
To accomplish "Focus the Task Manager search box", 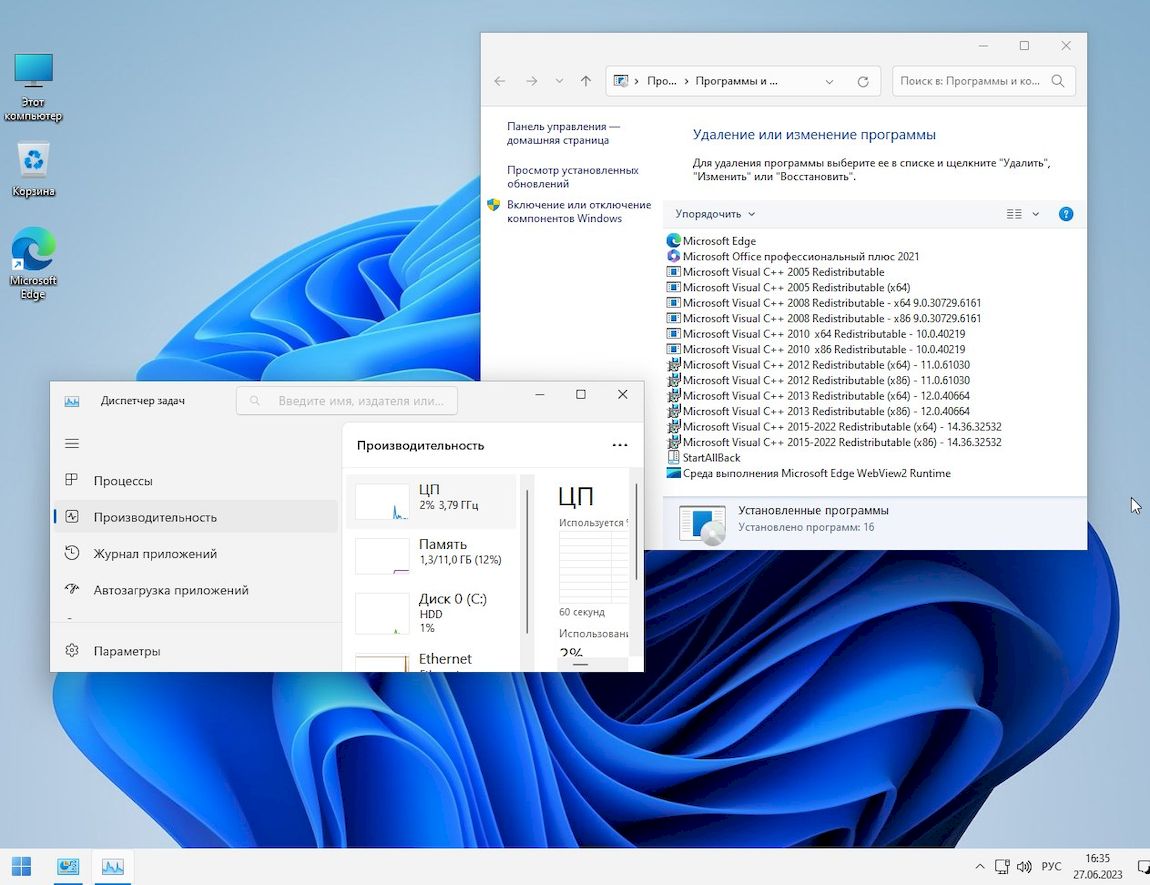I will coord(347,400).
